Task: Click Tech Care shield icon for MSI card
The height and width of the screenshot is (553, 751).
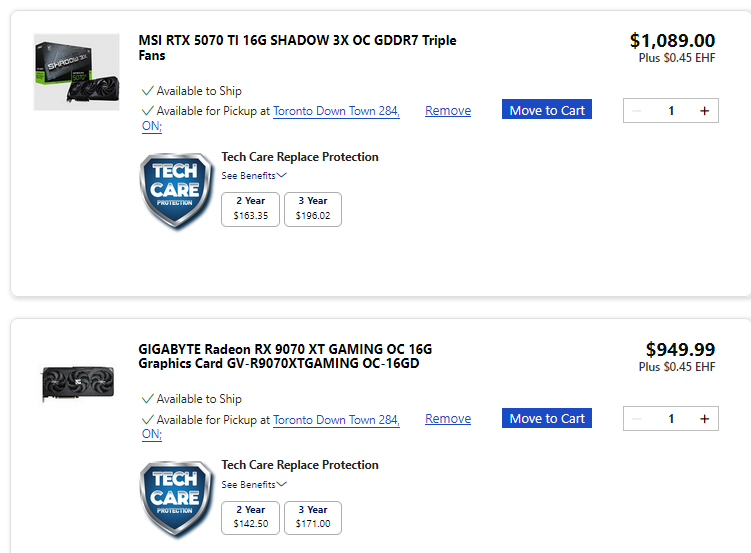Action: click(x=176, y=190)
